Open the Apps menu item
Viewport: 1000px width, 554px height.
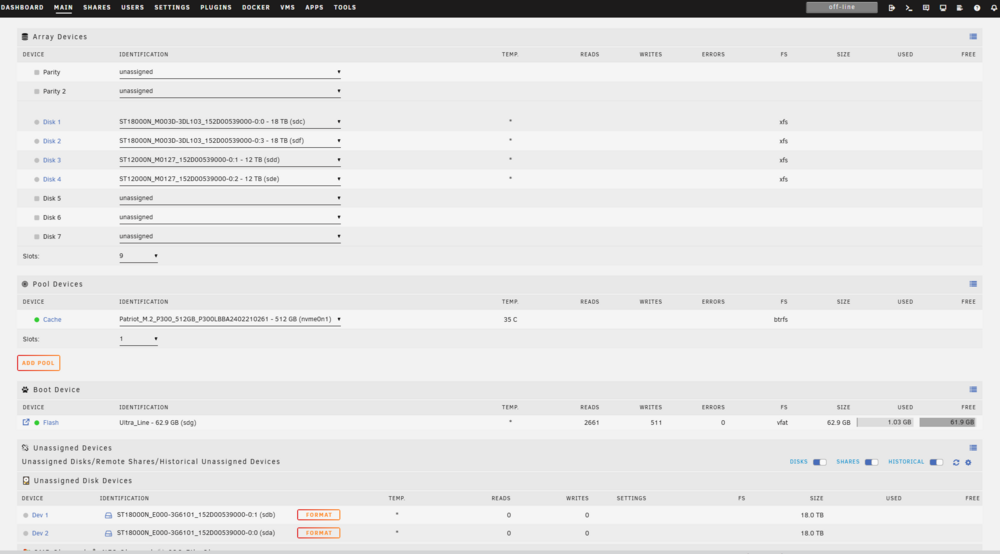[x=314, y=8]
